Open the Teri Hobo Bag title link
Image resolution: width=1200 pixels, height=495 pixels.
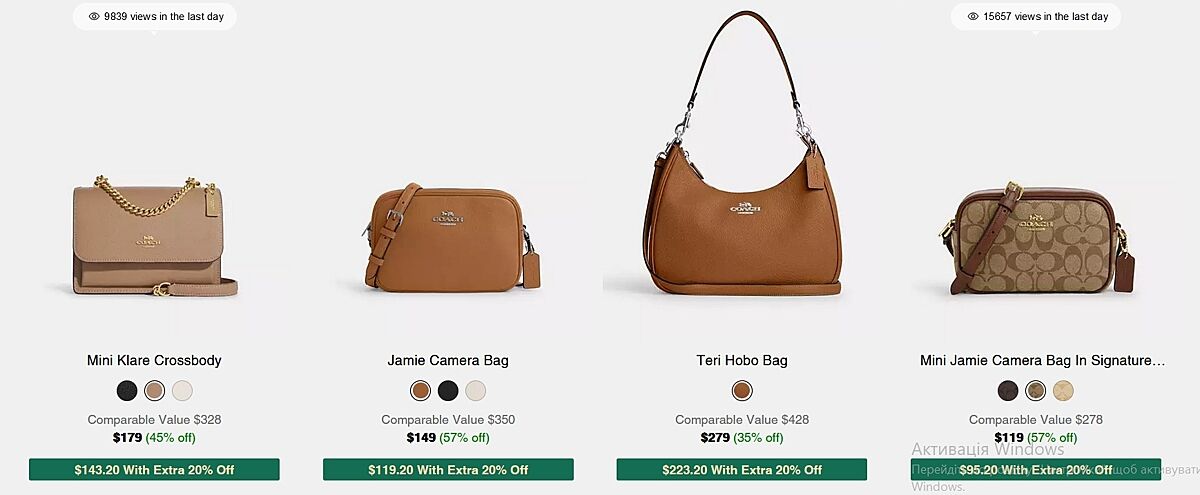[x=742, y=360]
